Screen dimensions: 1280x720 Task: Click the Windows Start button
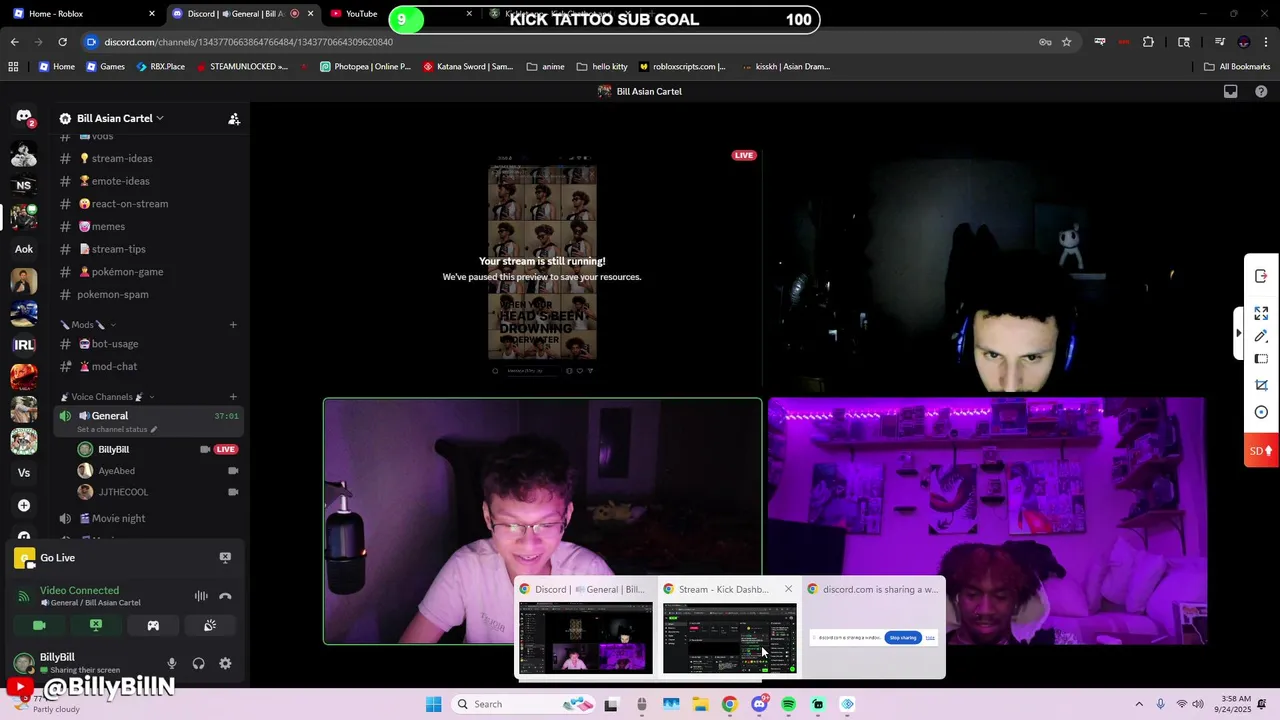[x=433, y=704]
